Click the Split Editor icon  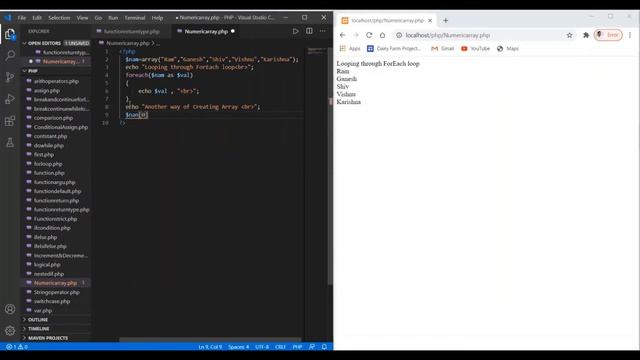click(x=309, y=31)
